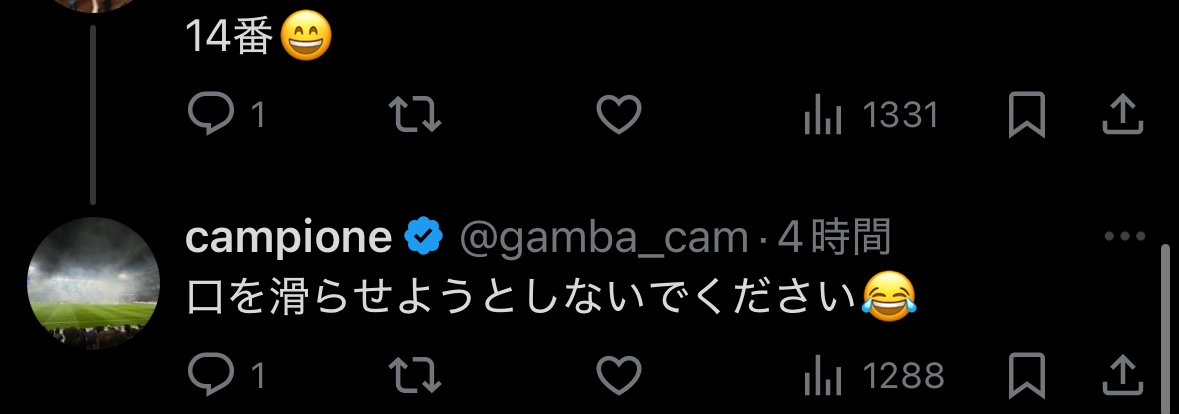Reply to campione's tweet
Image resolution: width=1179 pixels, height=414 pixels.
click(x=212, y=375)
